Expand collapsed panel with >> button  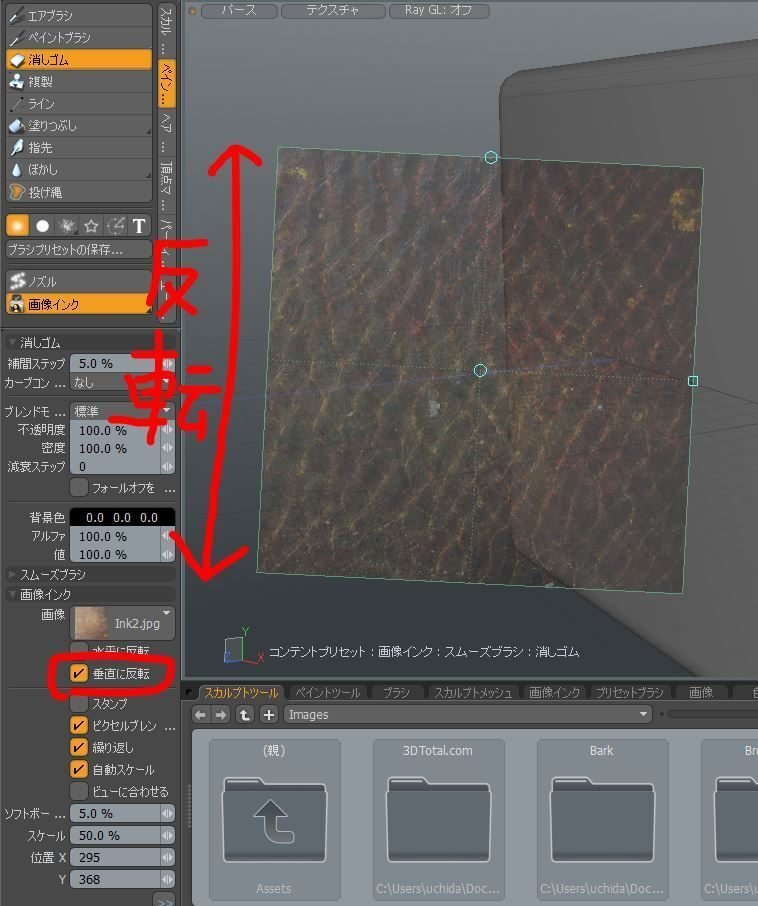click(x=165, y=900)
